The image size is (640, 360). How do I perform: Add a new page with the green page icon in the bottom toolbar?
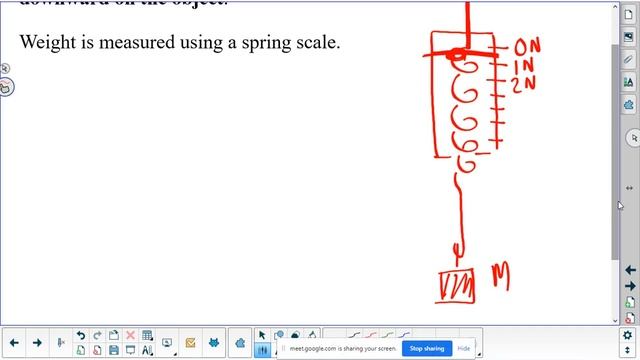coord(81,350)
